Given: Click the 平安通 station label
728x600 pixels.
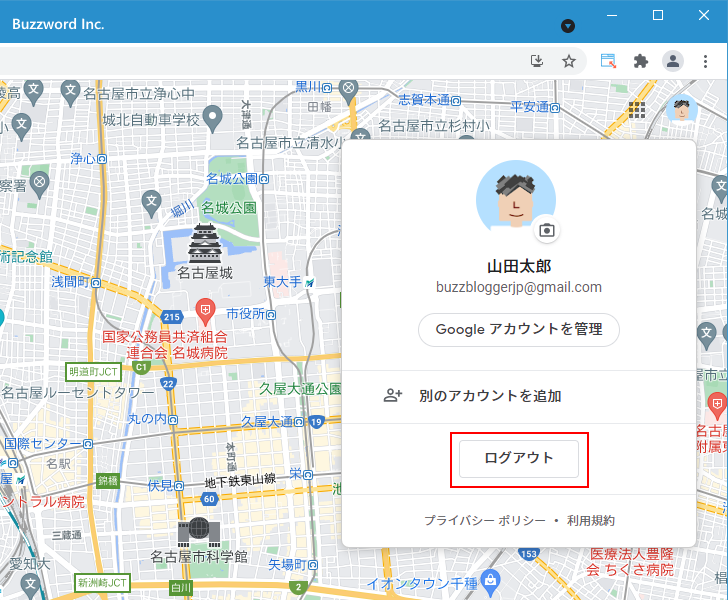Looking at the screenshot, I should pyautogui.click(x=535, y=107).
